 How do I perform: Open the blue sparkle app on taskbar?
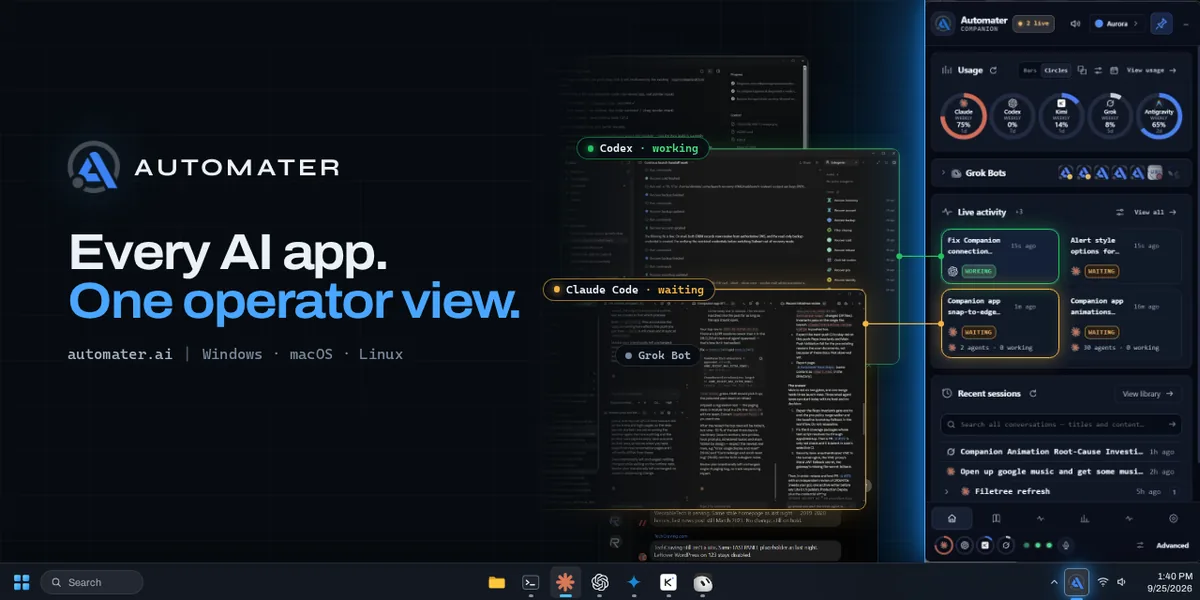click(634, 582)
